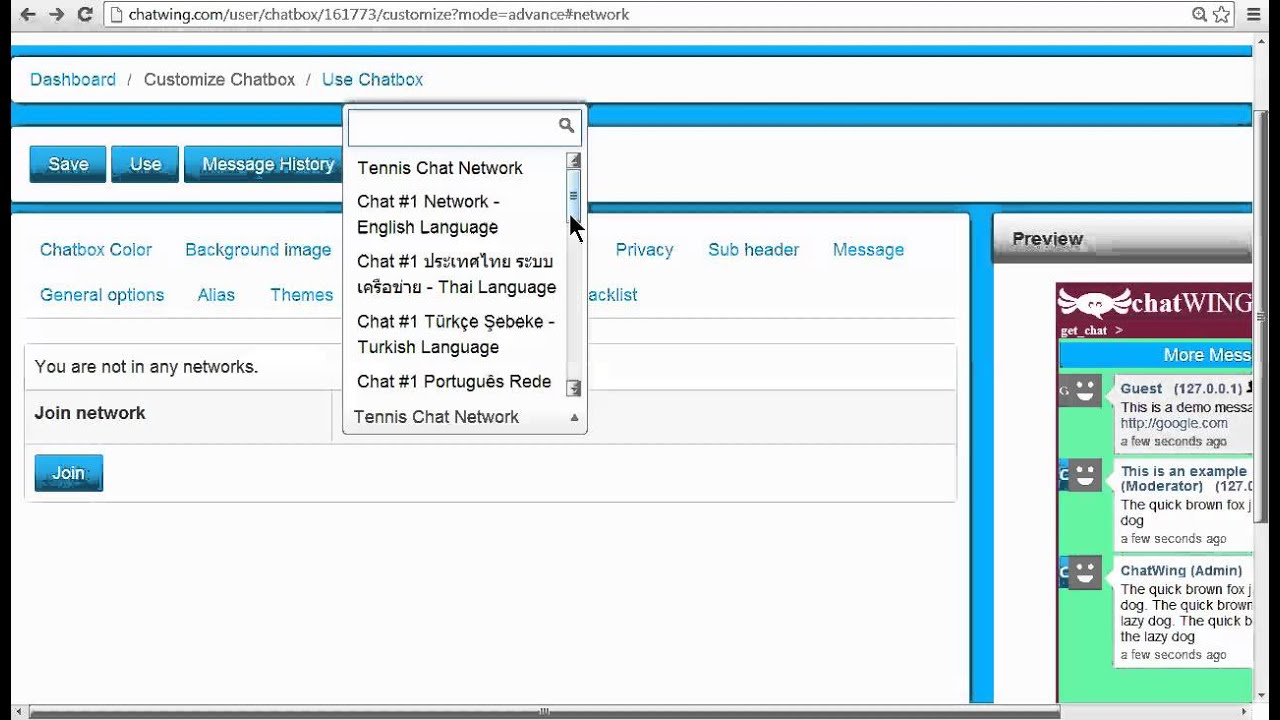Collapse the Tennis Chat Network select box
Screen dimensions: 1280x720
[x=465, y=417]
